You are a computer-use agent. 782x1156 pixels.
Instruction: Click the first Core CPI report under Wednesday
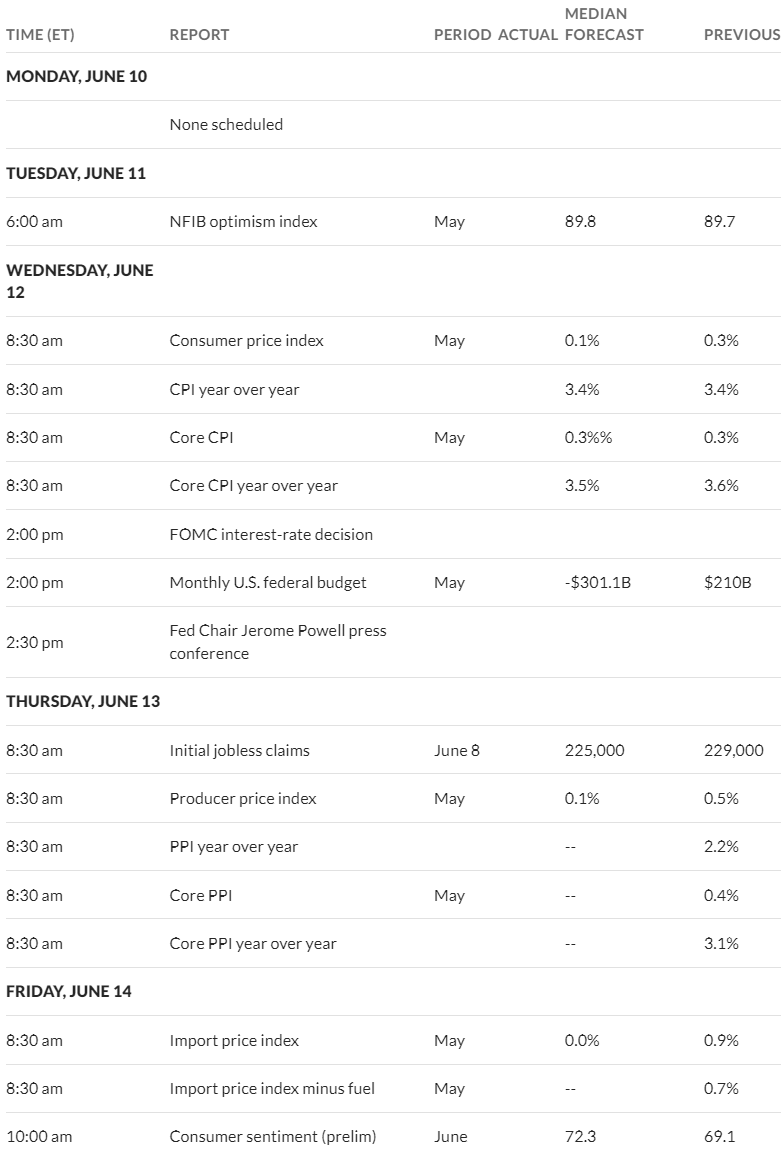pos(201,437)
